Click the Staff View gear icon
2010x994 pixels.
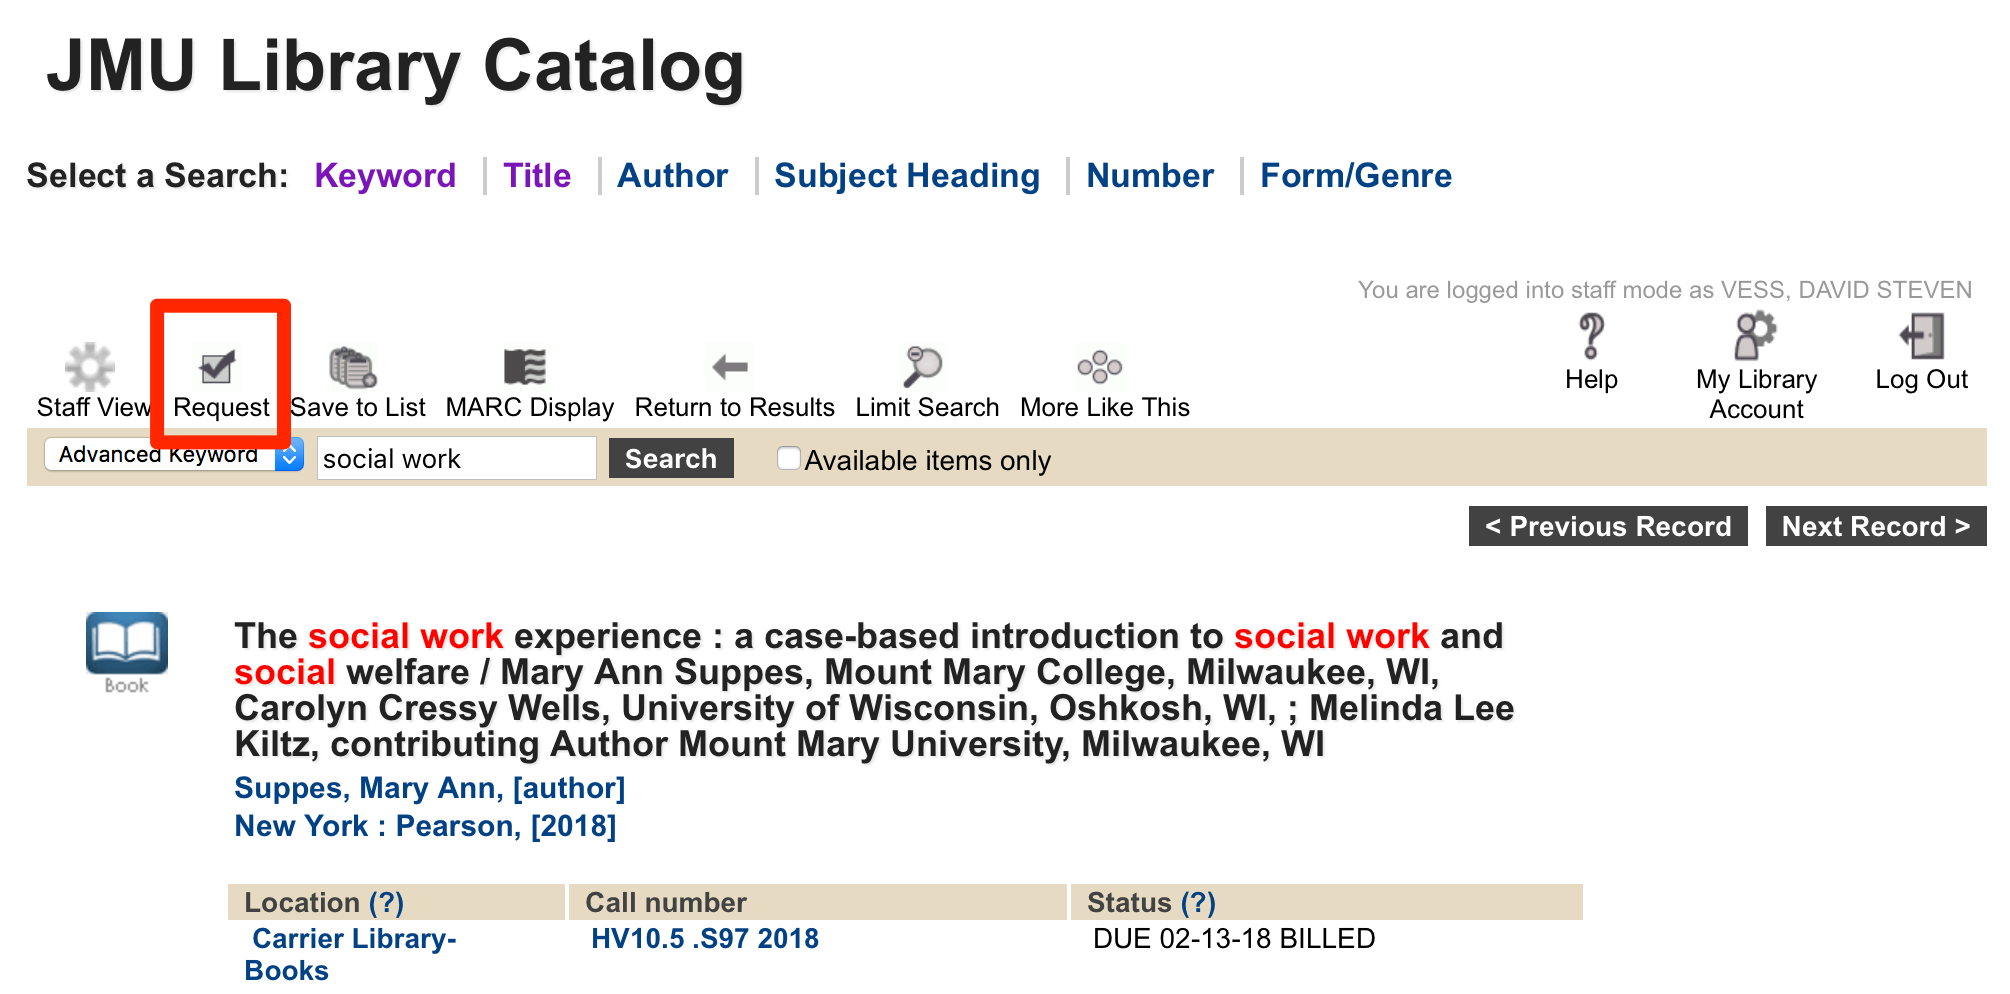pos(90,367)
